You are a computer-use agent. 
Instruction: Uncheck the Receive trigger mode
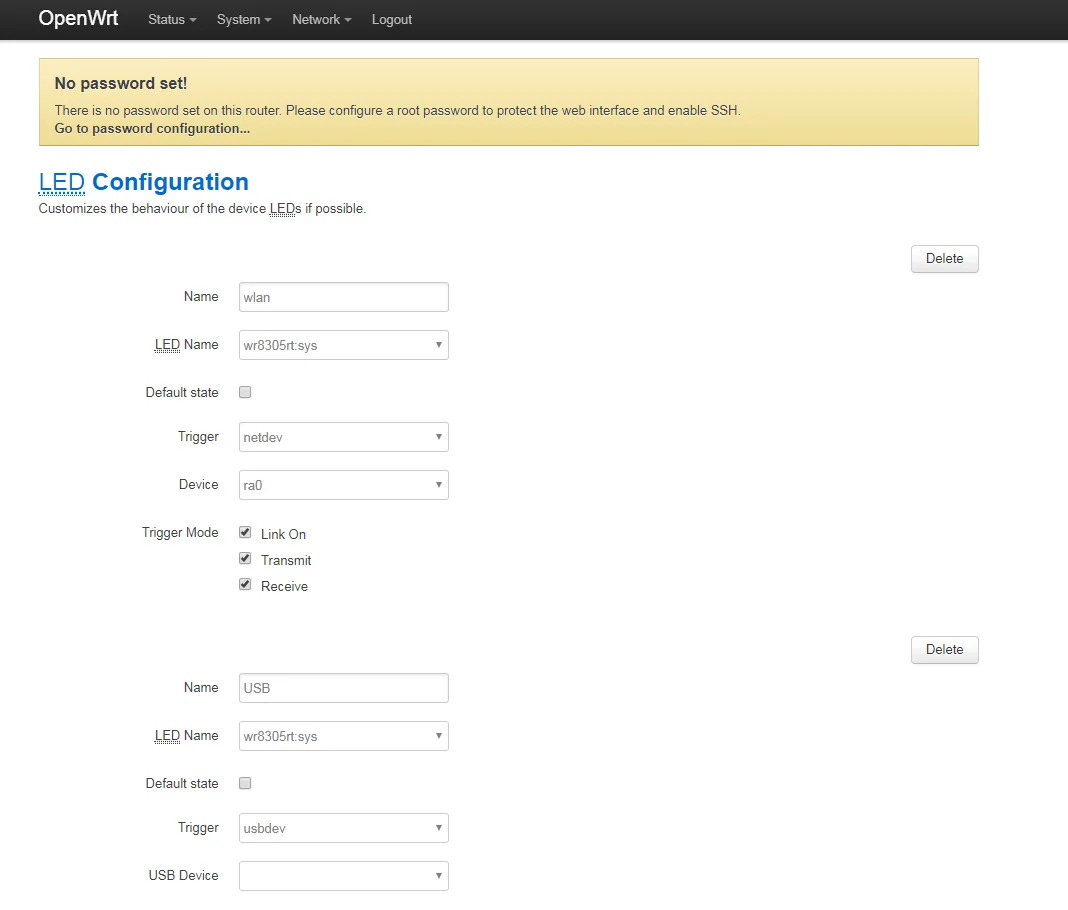tap(245, 584)
